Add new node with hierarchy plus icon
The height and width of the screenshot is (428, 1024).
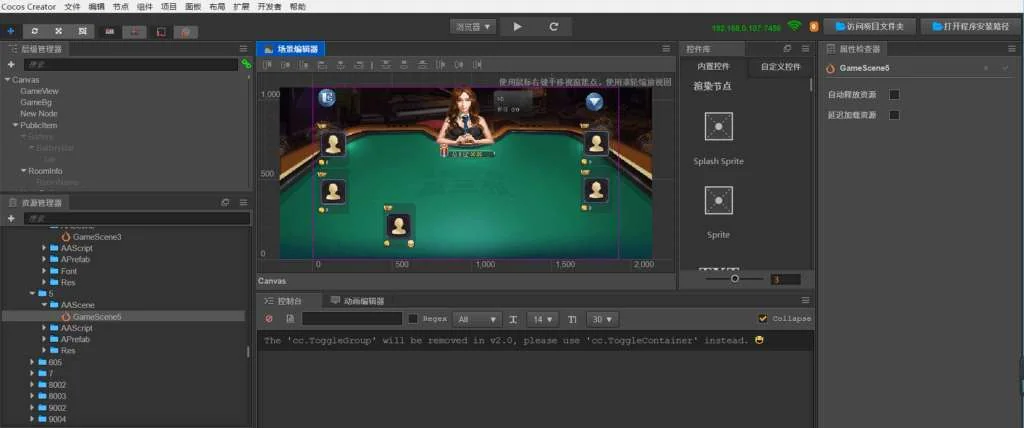click(10, 64)
